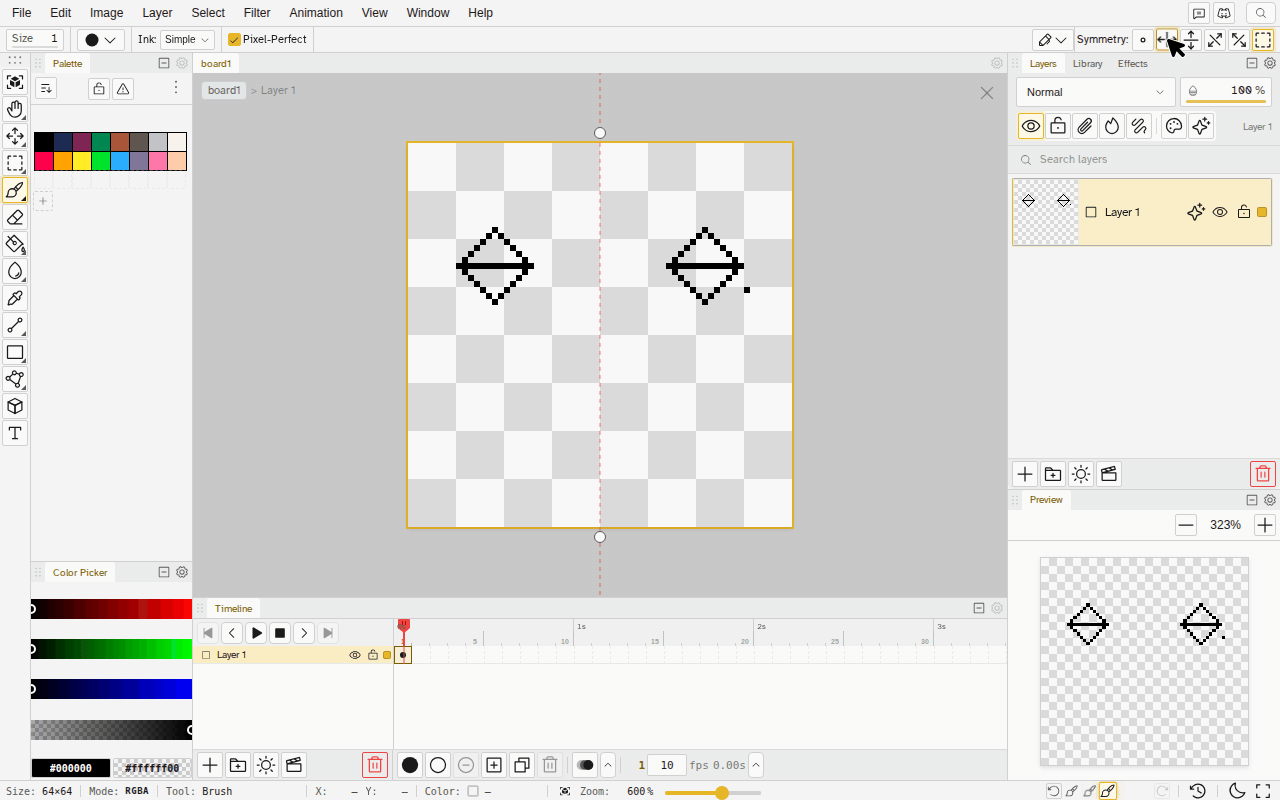Select the 3D cube tool
Screen dimensions: 1280x800
(15, 406)
